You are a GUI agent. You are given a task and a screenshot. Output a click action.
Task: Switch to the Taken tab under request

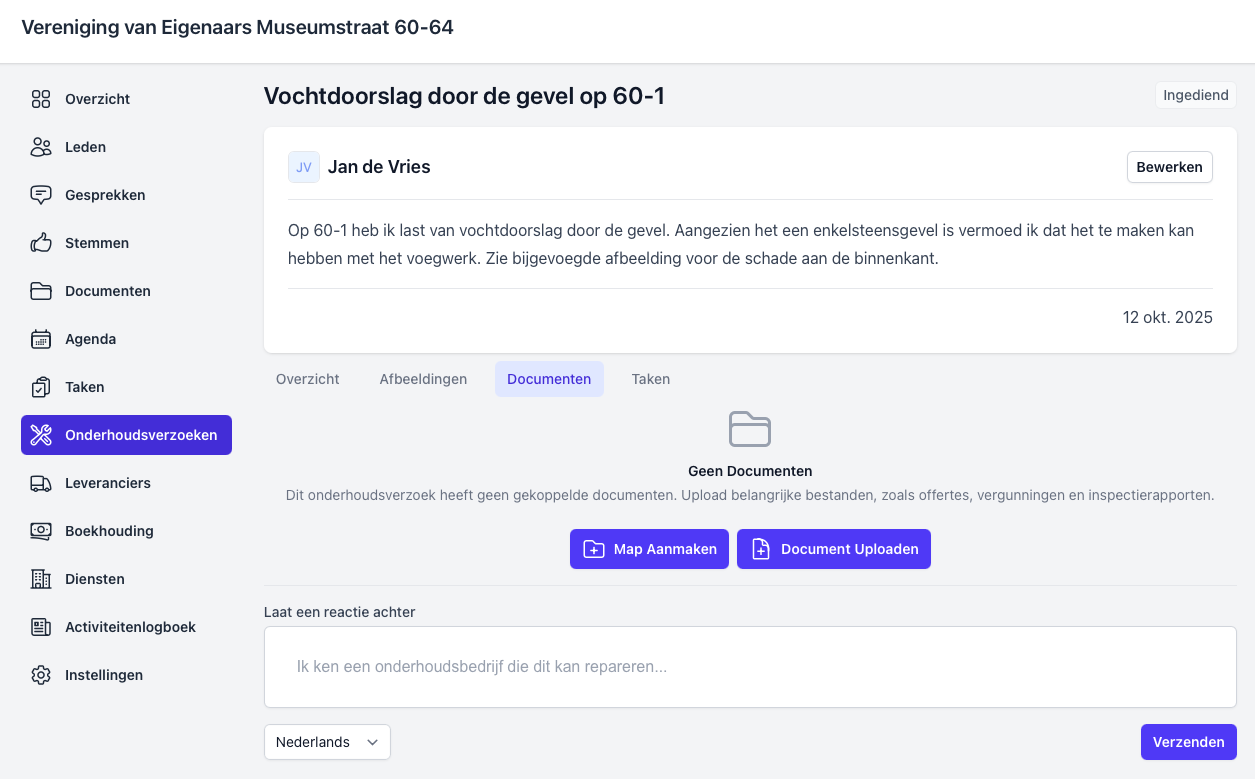coord(650,379)
